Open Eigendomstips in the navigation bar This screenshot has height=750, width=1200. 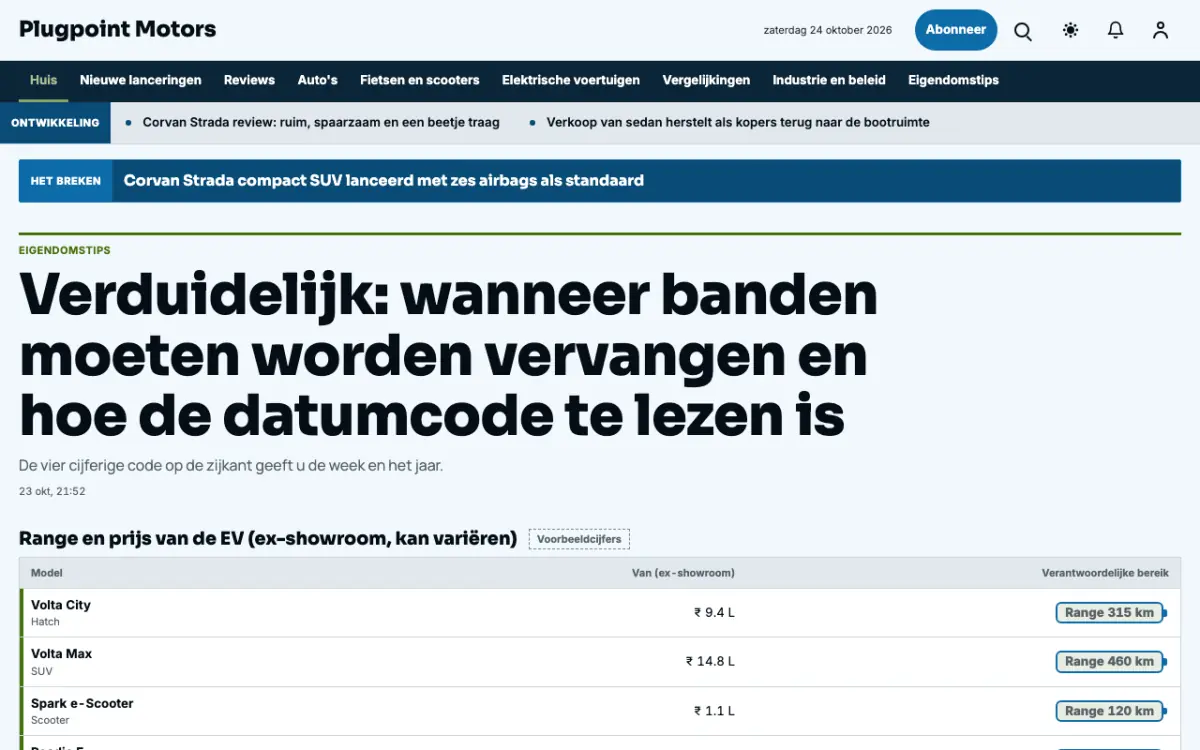[953, 80]
